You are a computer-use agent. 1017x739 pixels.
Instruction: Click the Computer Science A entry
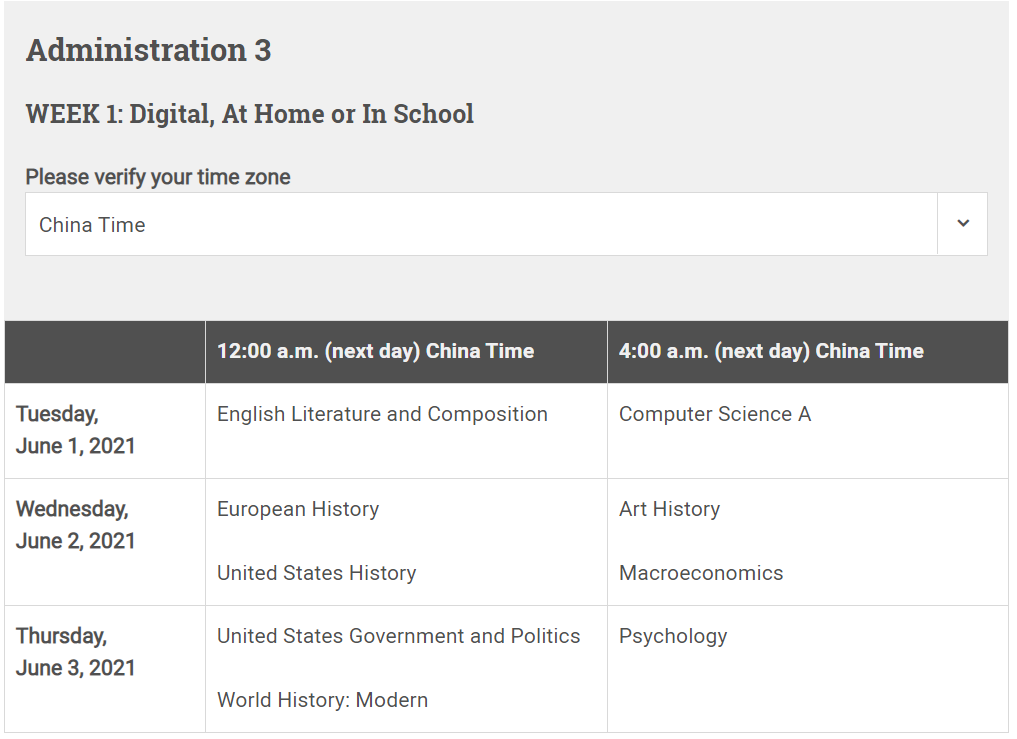point(715,414)
